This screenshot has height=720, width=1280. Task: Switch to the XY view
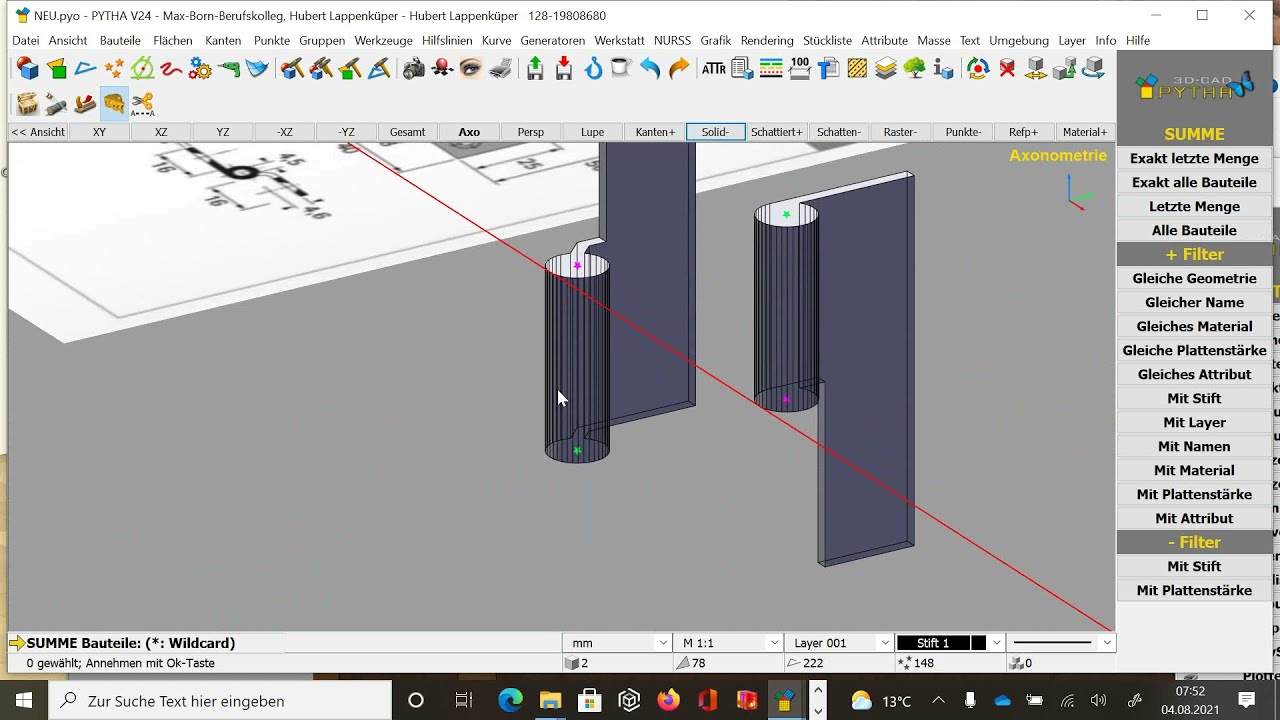[99, 132]
